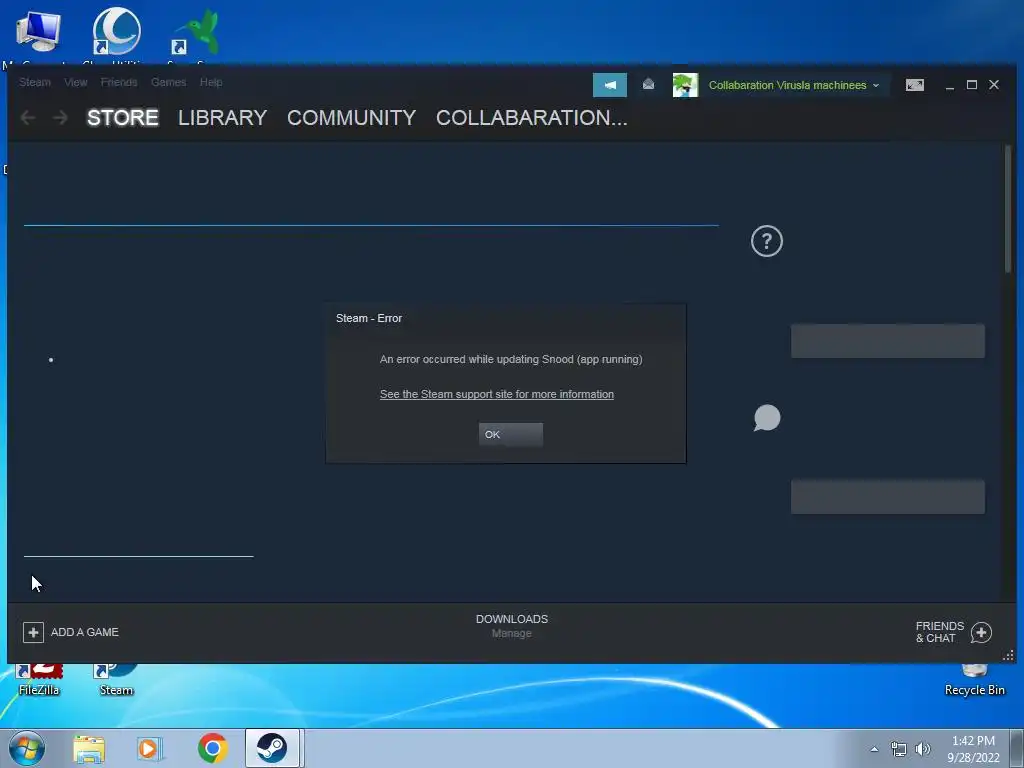Open the Steam menu
The image size is (1024, 768).
(35, 82)
